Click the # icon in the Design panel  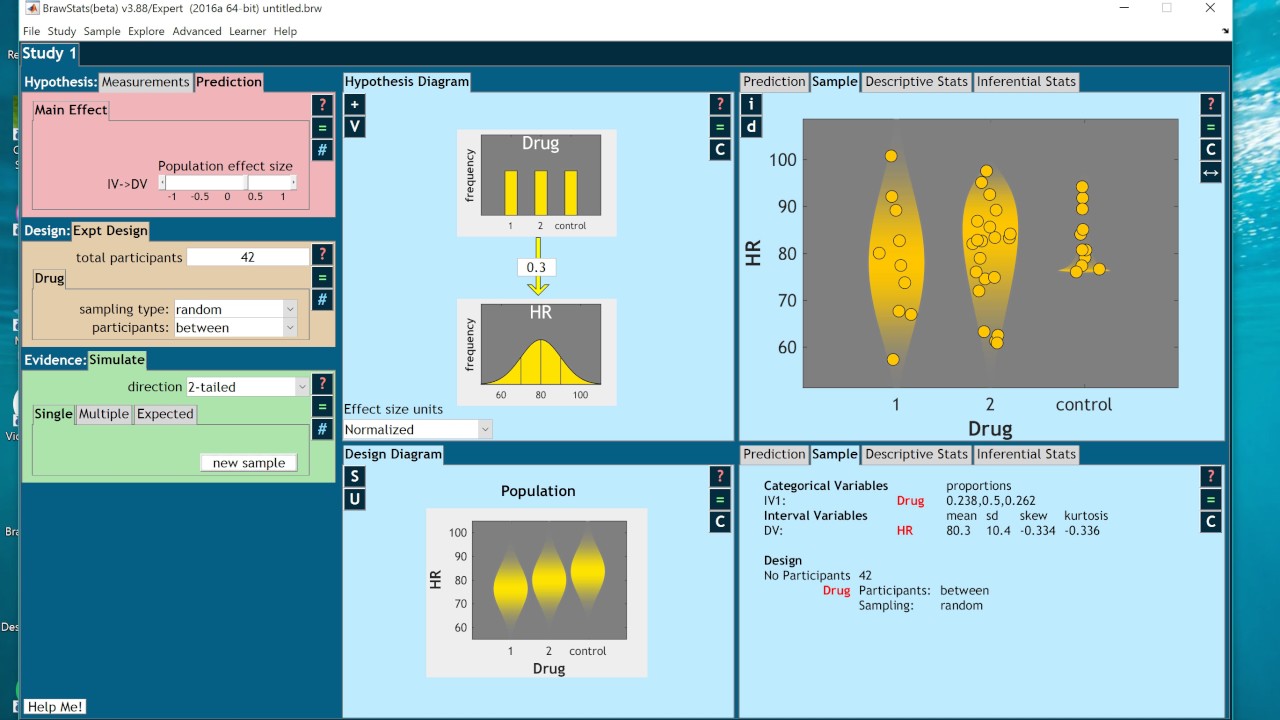tap(322, 299)
